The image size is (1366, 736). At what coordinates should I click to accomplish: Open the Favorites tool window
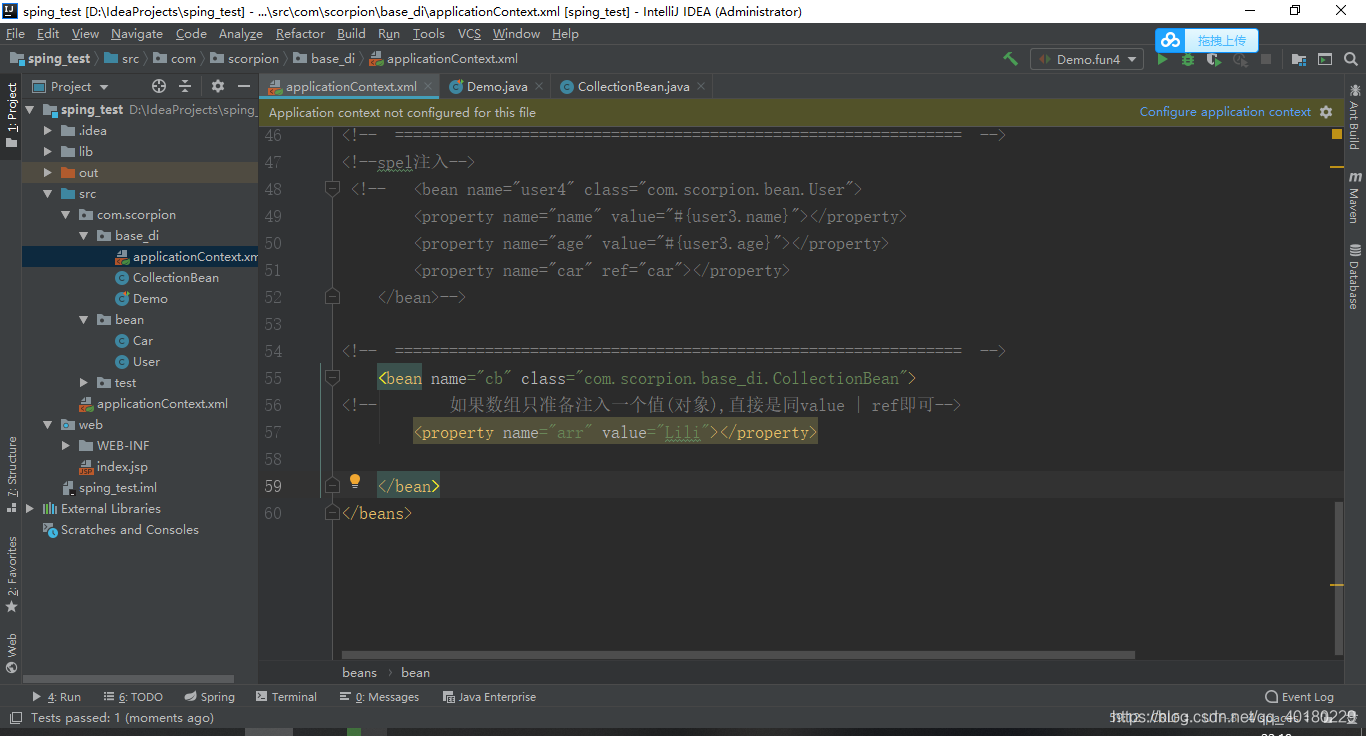(12, 575)
